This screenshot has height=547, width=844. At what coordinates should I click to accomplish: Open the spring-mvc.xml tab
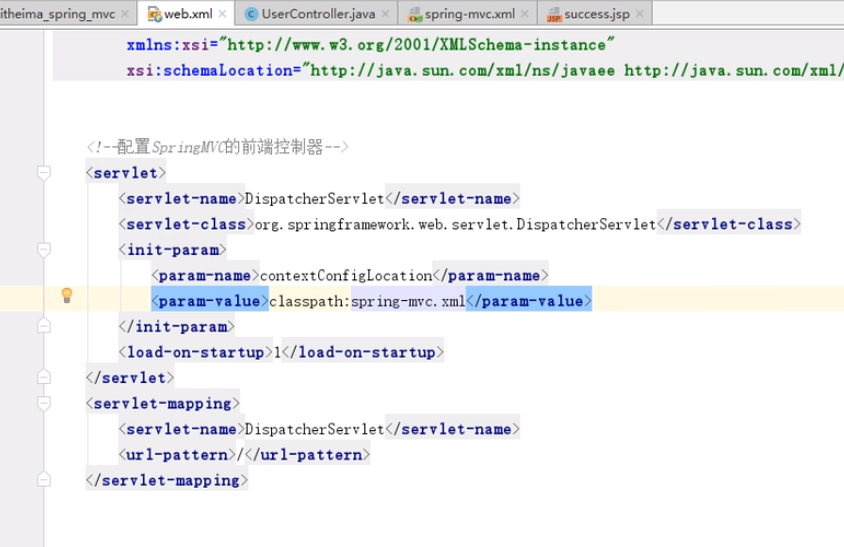469,14
